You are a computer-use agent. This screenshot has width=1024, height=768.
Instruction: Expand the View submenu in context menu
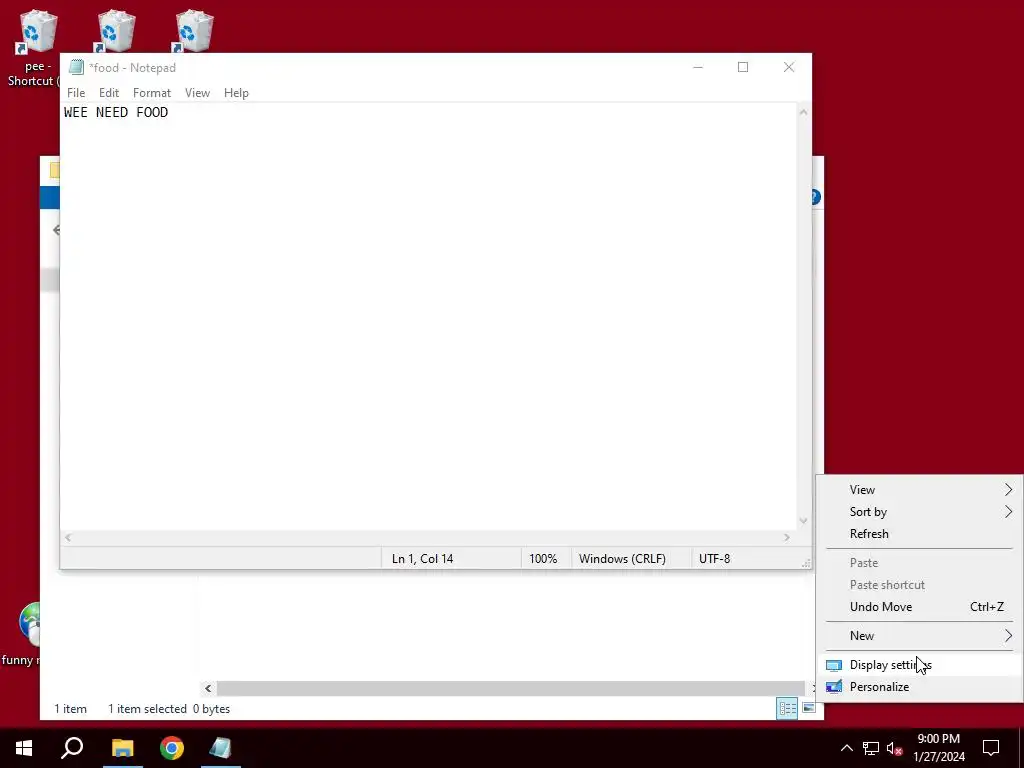pos(920,490)
